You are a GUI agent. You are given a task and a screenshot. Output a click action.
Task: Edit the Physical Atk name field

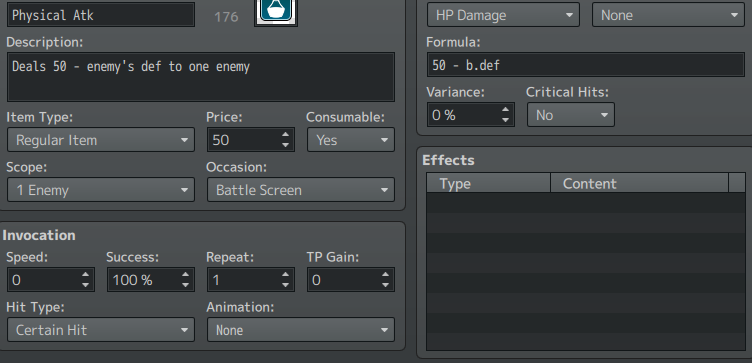(101, 15)
